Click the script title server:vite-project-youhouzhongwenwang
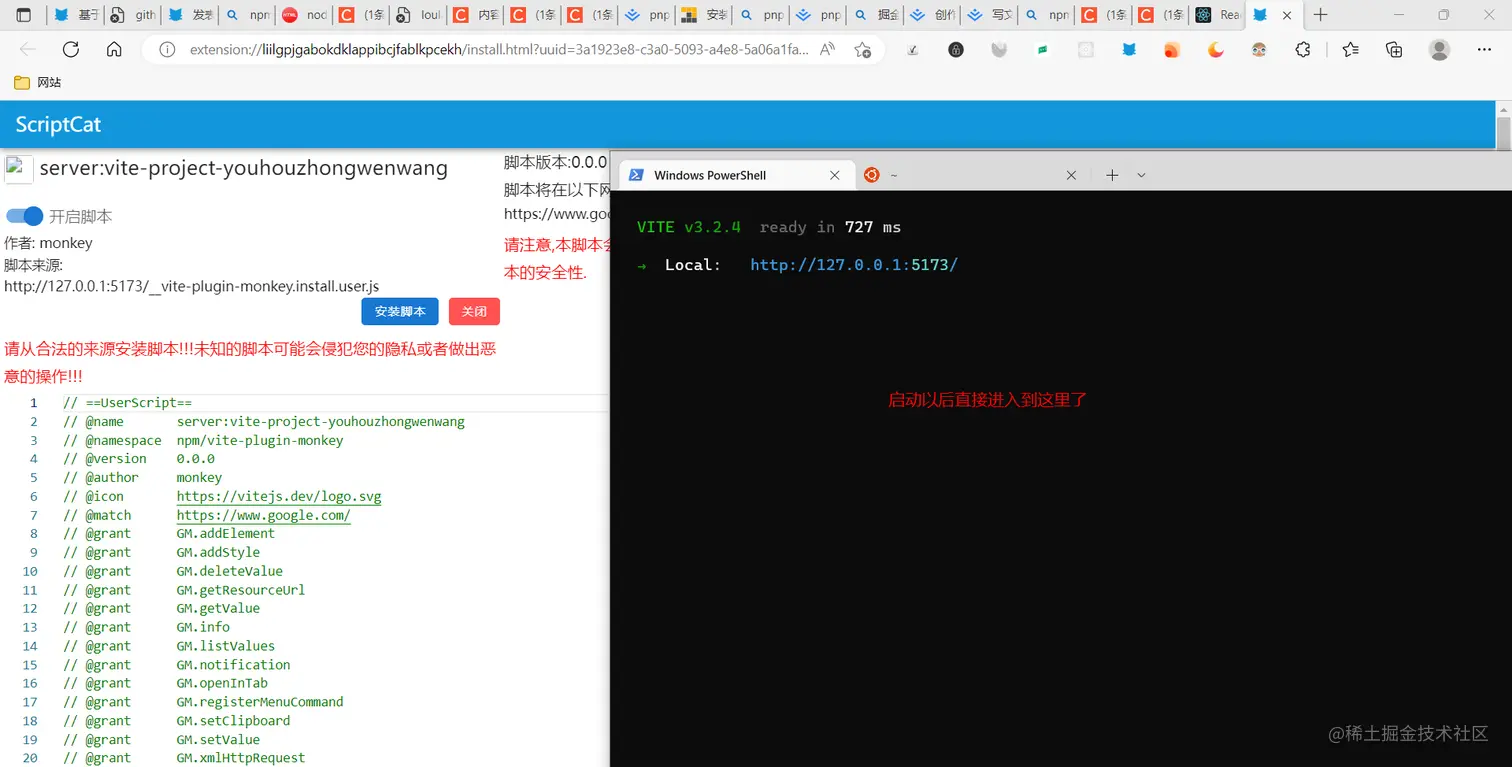 tap(244, 168)
